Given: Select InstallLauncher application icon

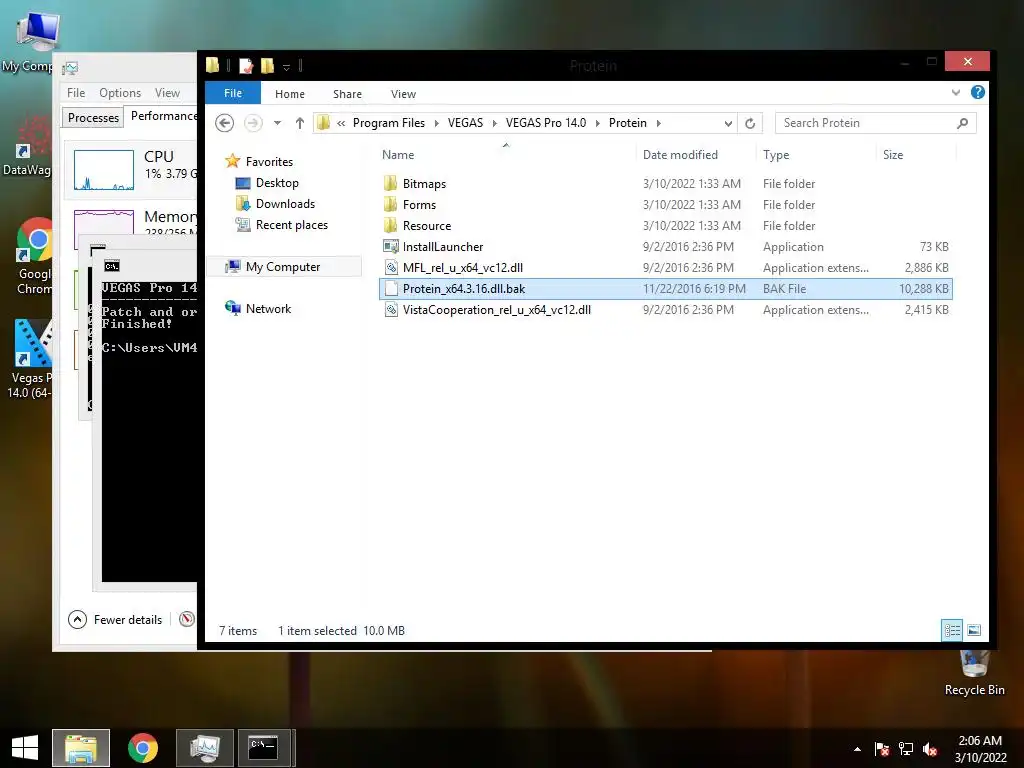Looking at the screenshot, I should click(391, 246).
